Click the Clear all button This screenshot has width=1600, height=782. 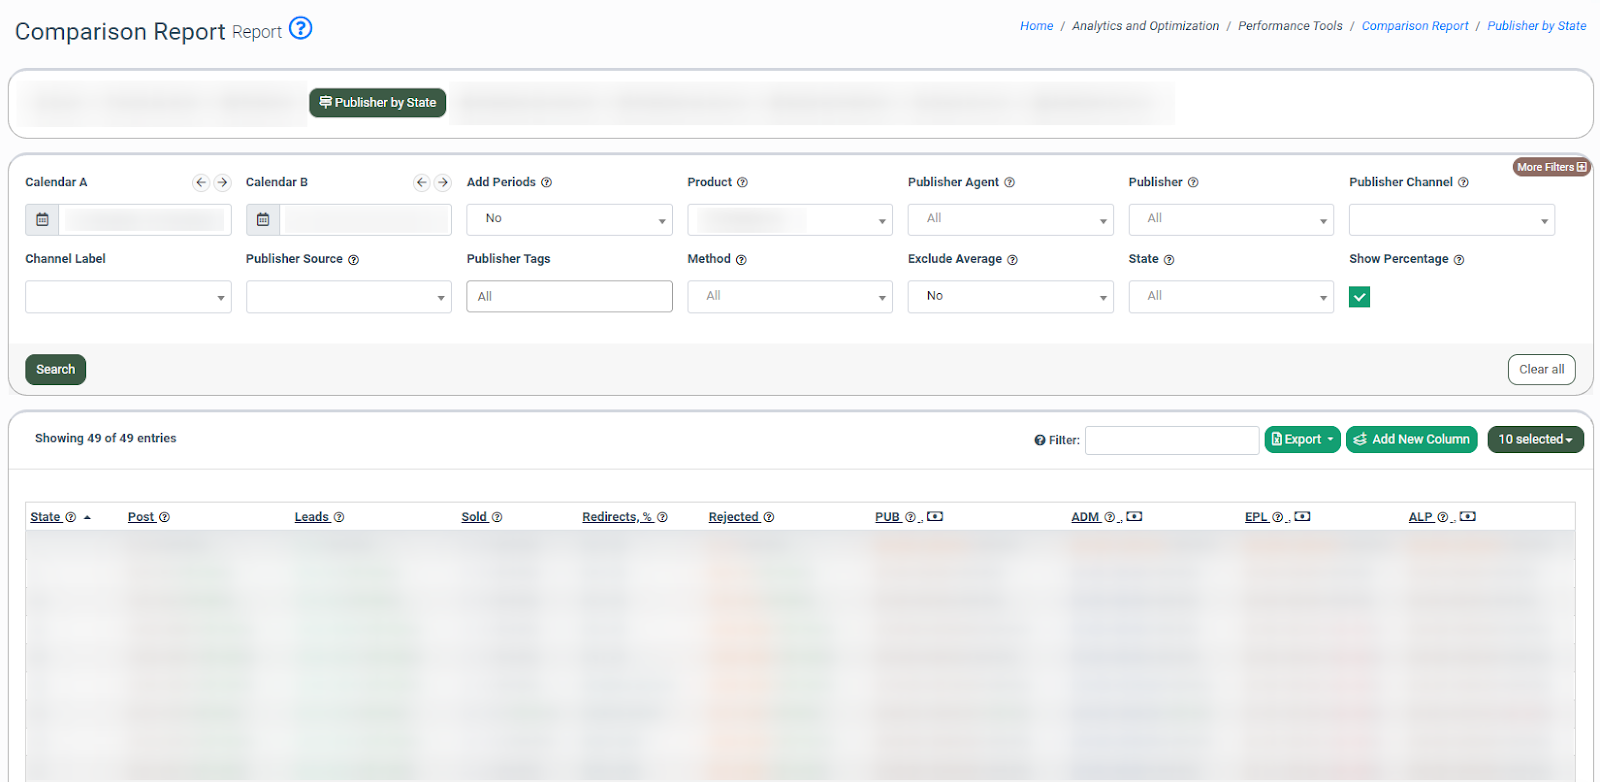tap(1541, 370)
